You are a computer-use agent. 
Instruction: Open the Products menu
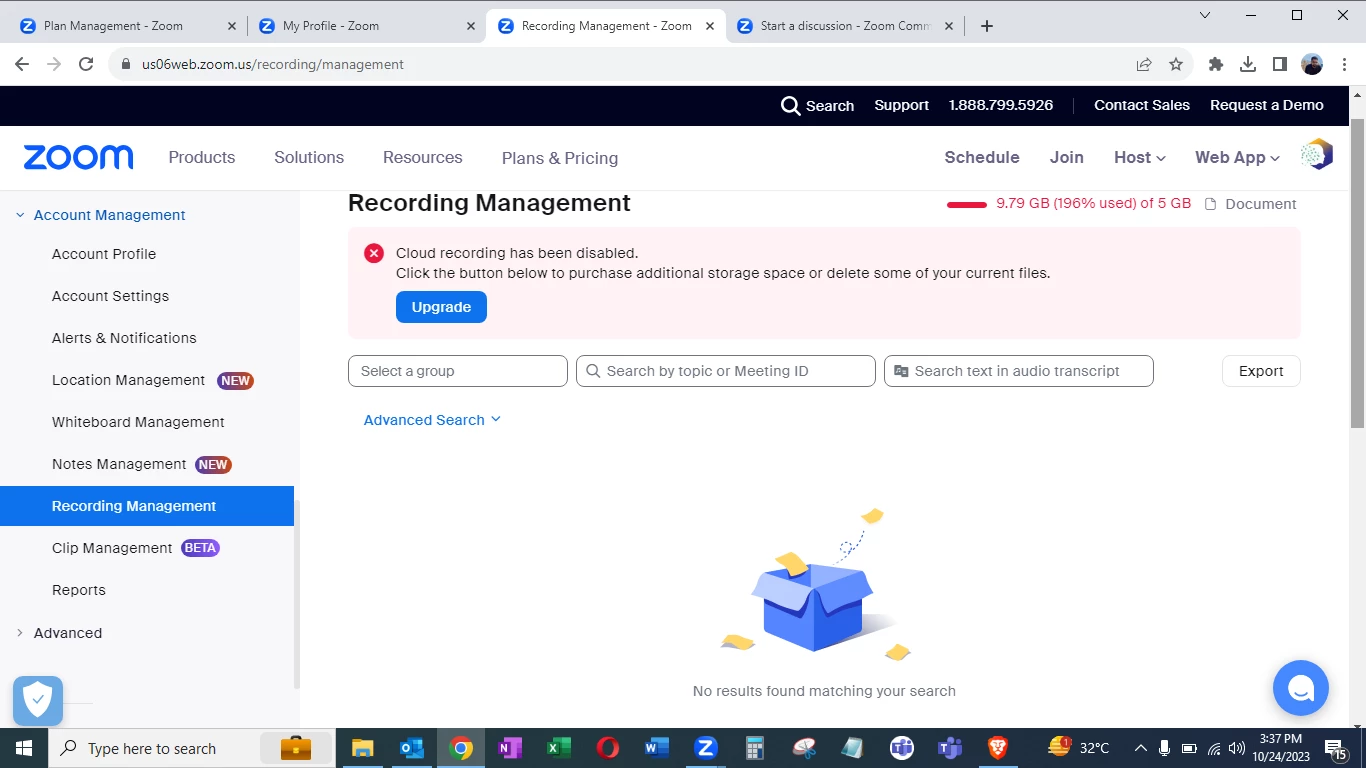coord(202,157)
